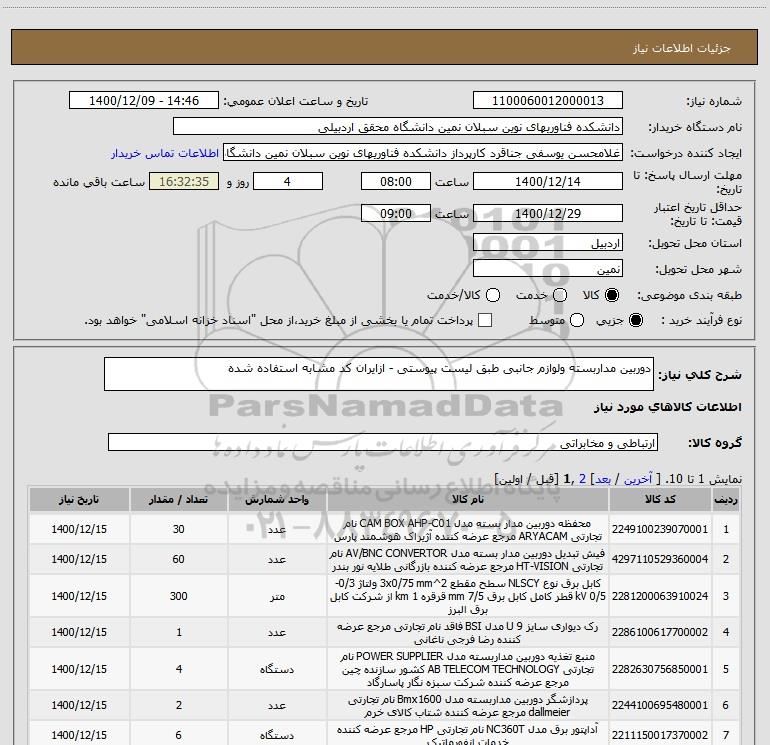Viewport: 770px width, 745px height.
Task: Click the buyer organization name field
Action: [x=398, y=127]
